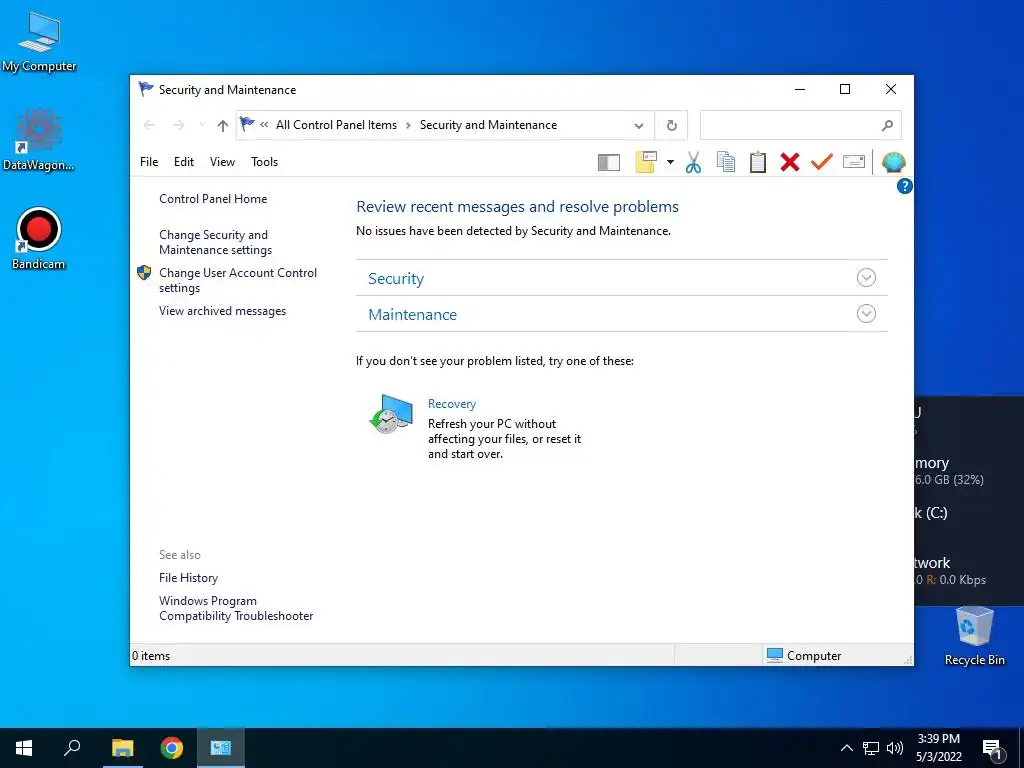Viewport: 1024px width, 768px height.
Task: Show hidden tray icons chevron
Action: 846,748
